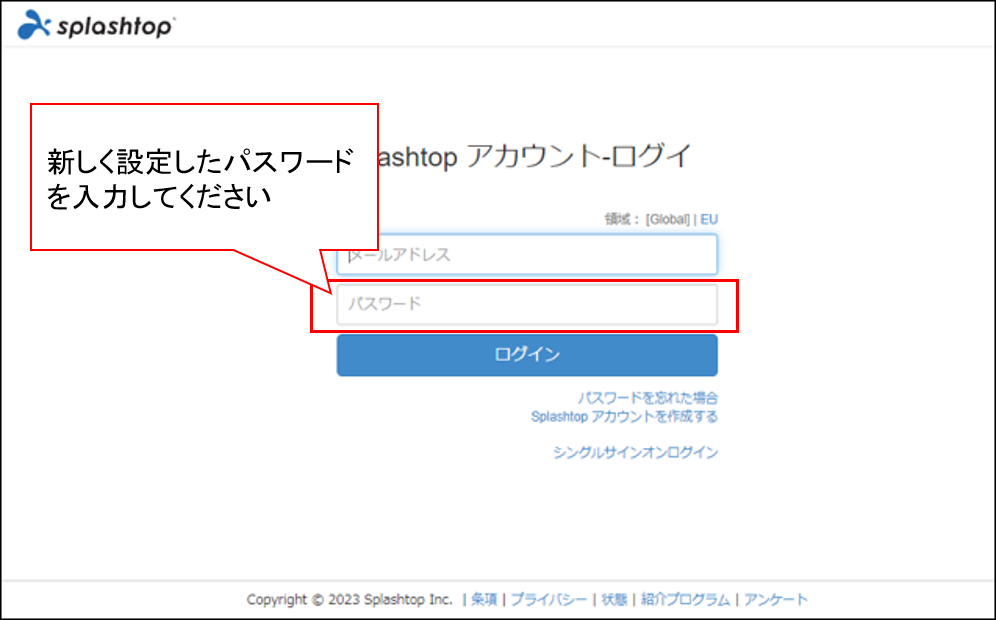Switch region to EU
Viewport: 996px width, 620px height.
[x=709, y=219]
